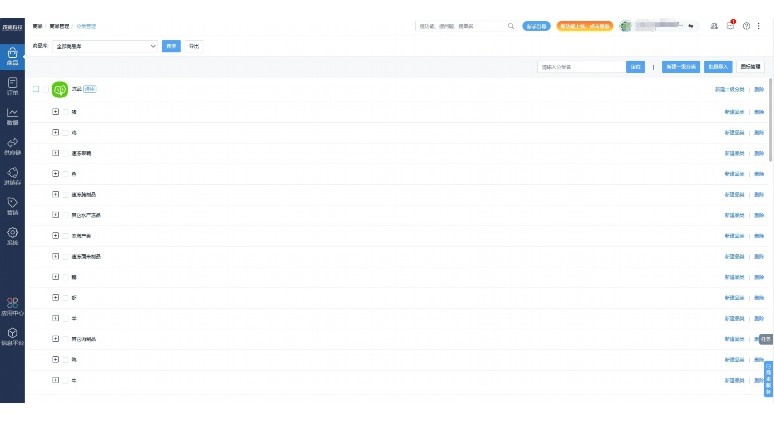
Task: Click blue search button beside library dropdown
Action: coord(171,46)
